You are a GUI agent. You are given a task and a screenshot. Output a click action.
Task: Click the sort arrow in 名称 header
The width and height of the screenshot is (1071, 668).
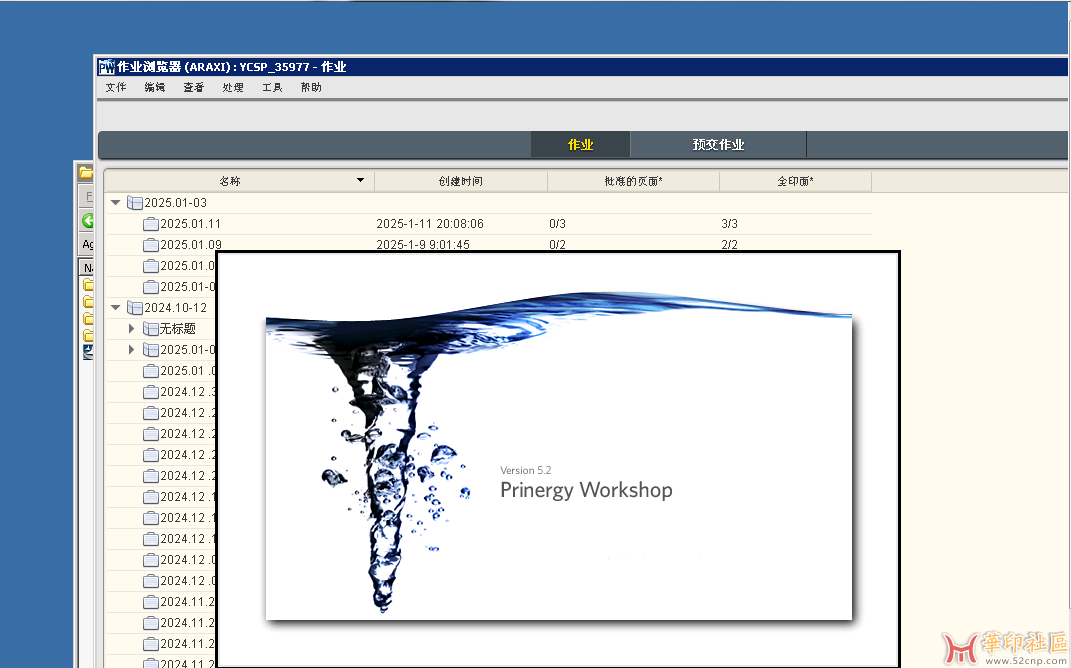pos(361,181)
